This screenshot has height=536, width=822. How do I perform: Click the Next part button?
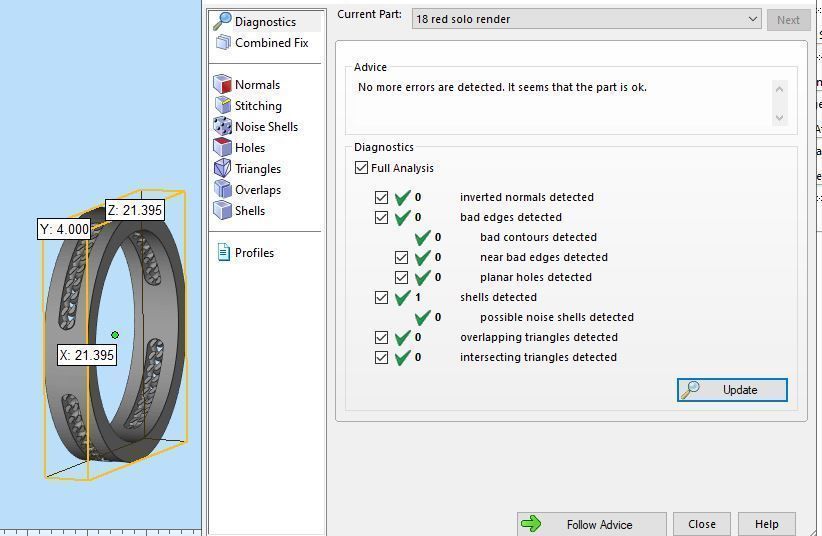[x=788, y=20]
